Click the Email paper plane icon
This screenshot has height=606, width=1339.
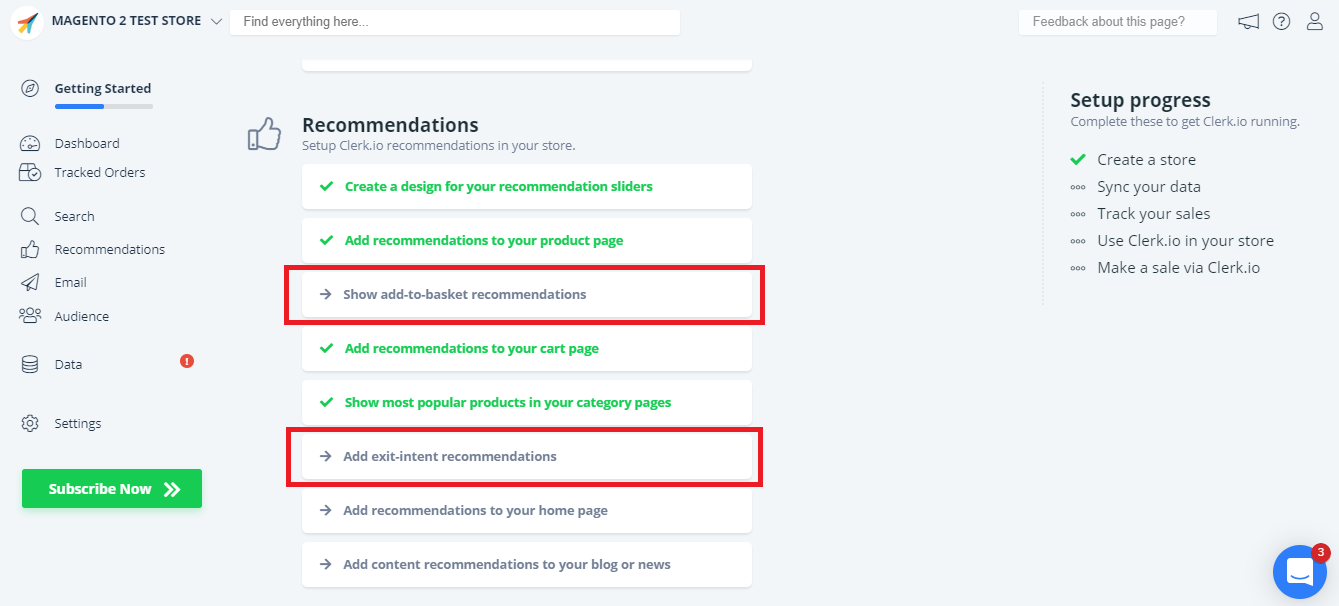(x=30, y=283)
